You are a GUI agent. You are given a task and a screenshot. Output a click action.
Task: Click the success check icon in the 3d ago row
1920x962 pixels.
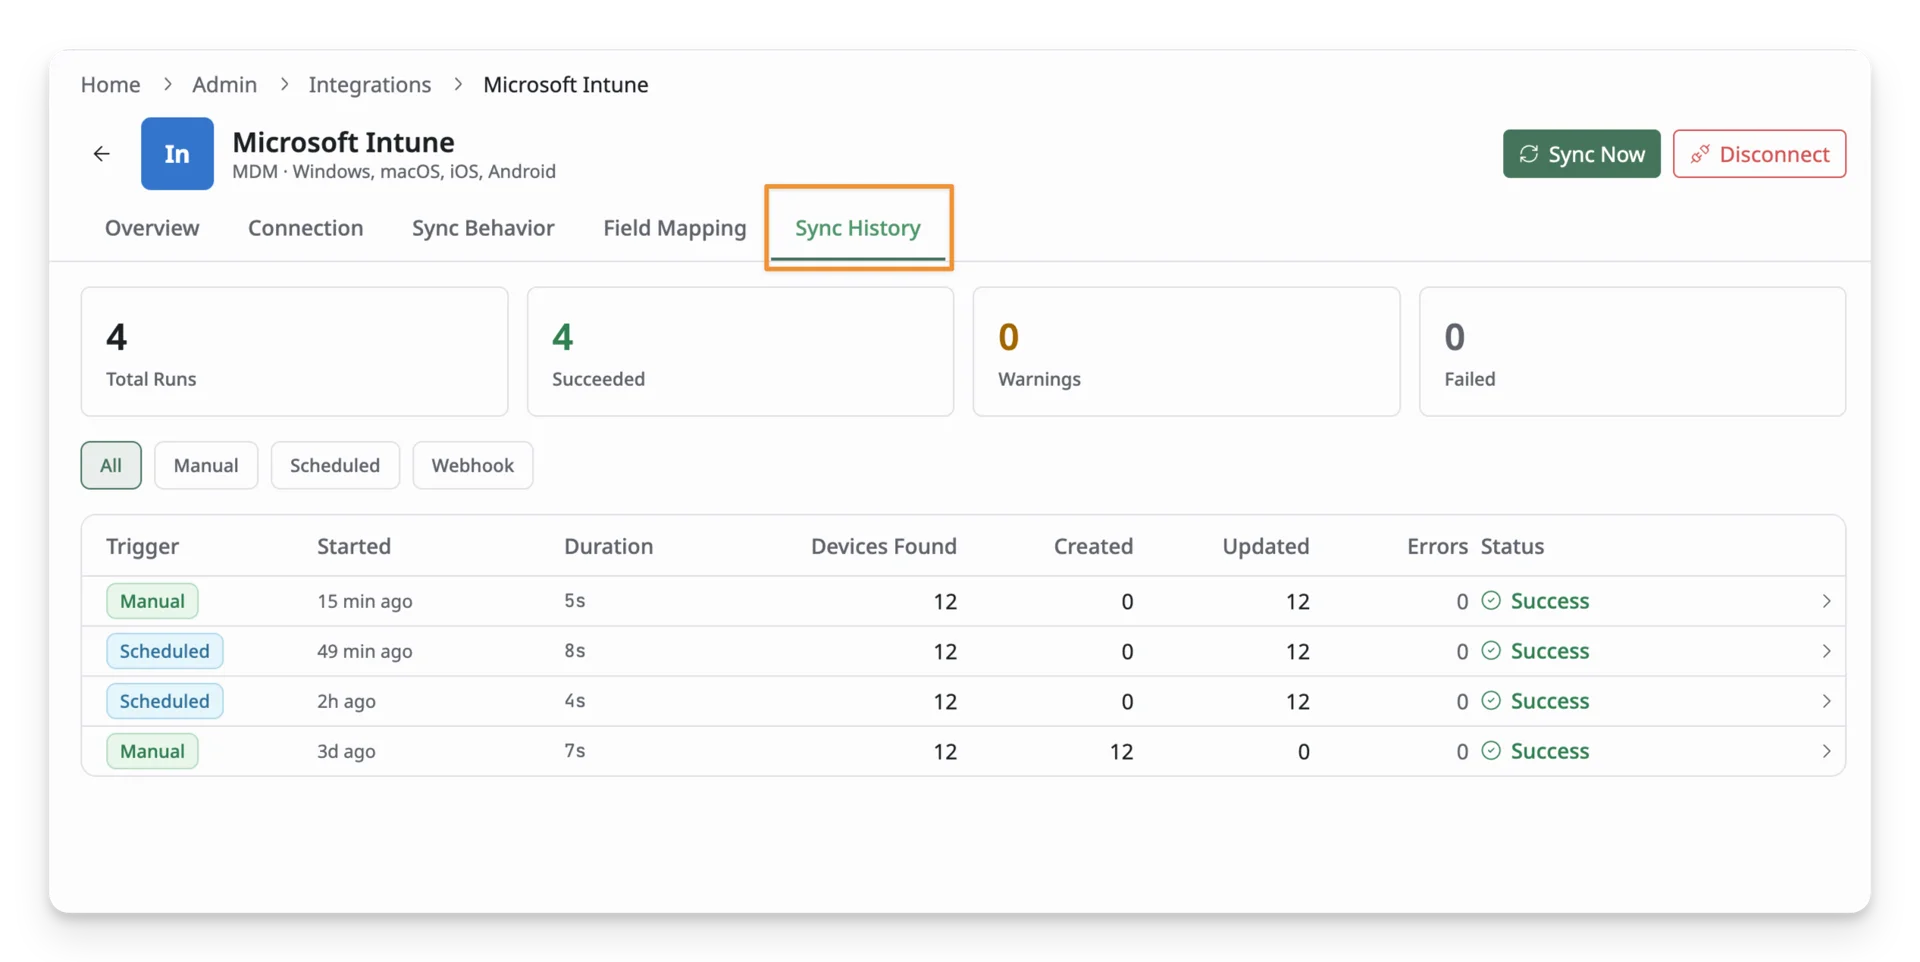(1490, 751)
